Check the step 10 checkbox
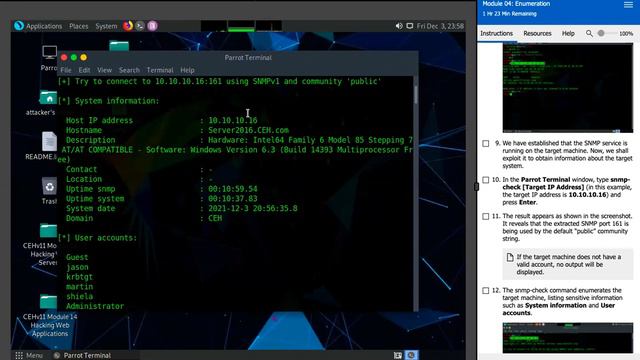This screenshot has width=640, height=360. pyautogui.click(x=486, y=180)
